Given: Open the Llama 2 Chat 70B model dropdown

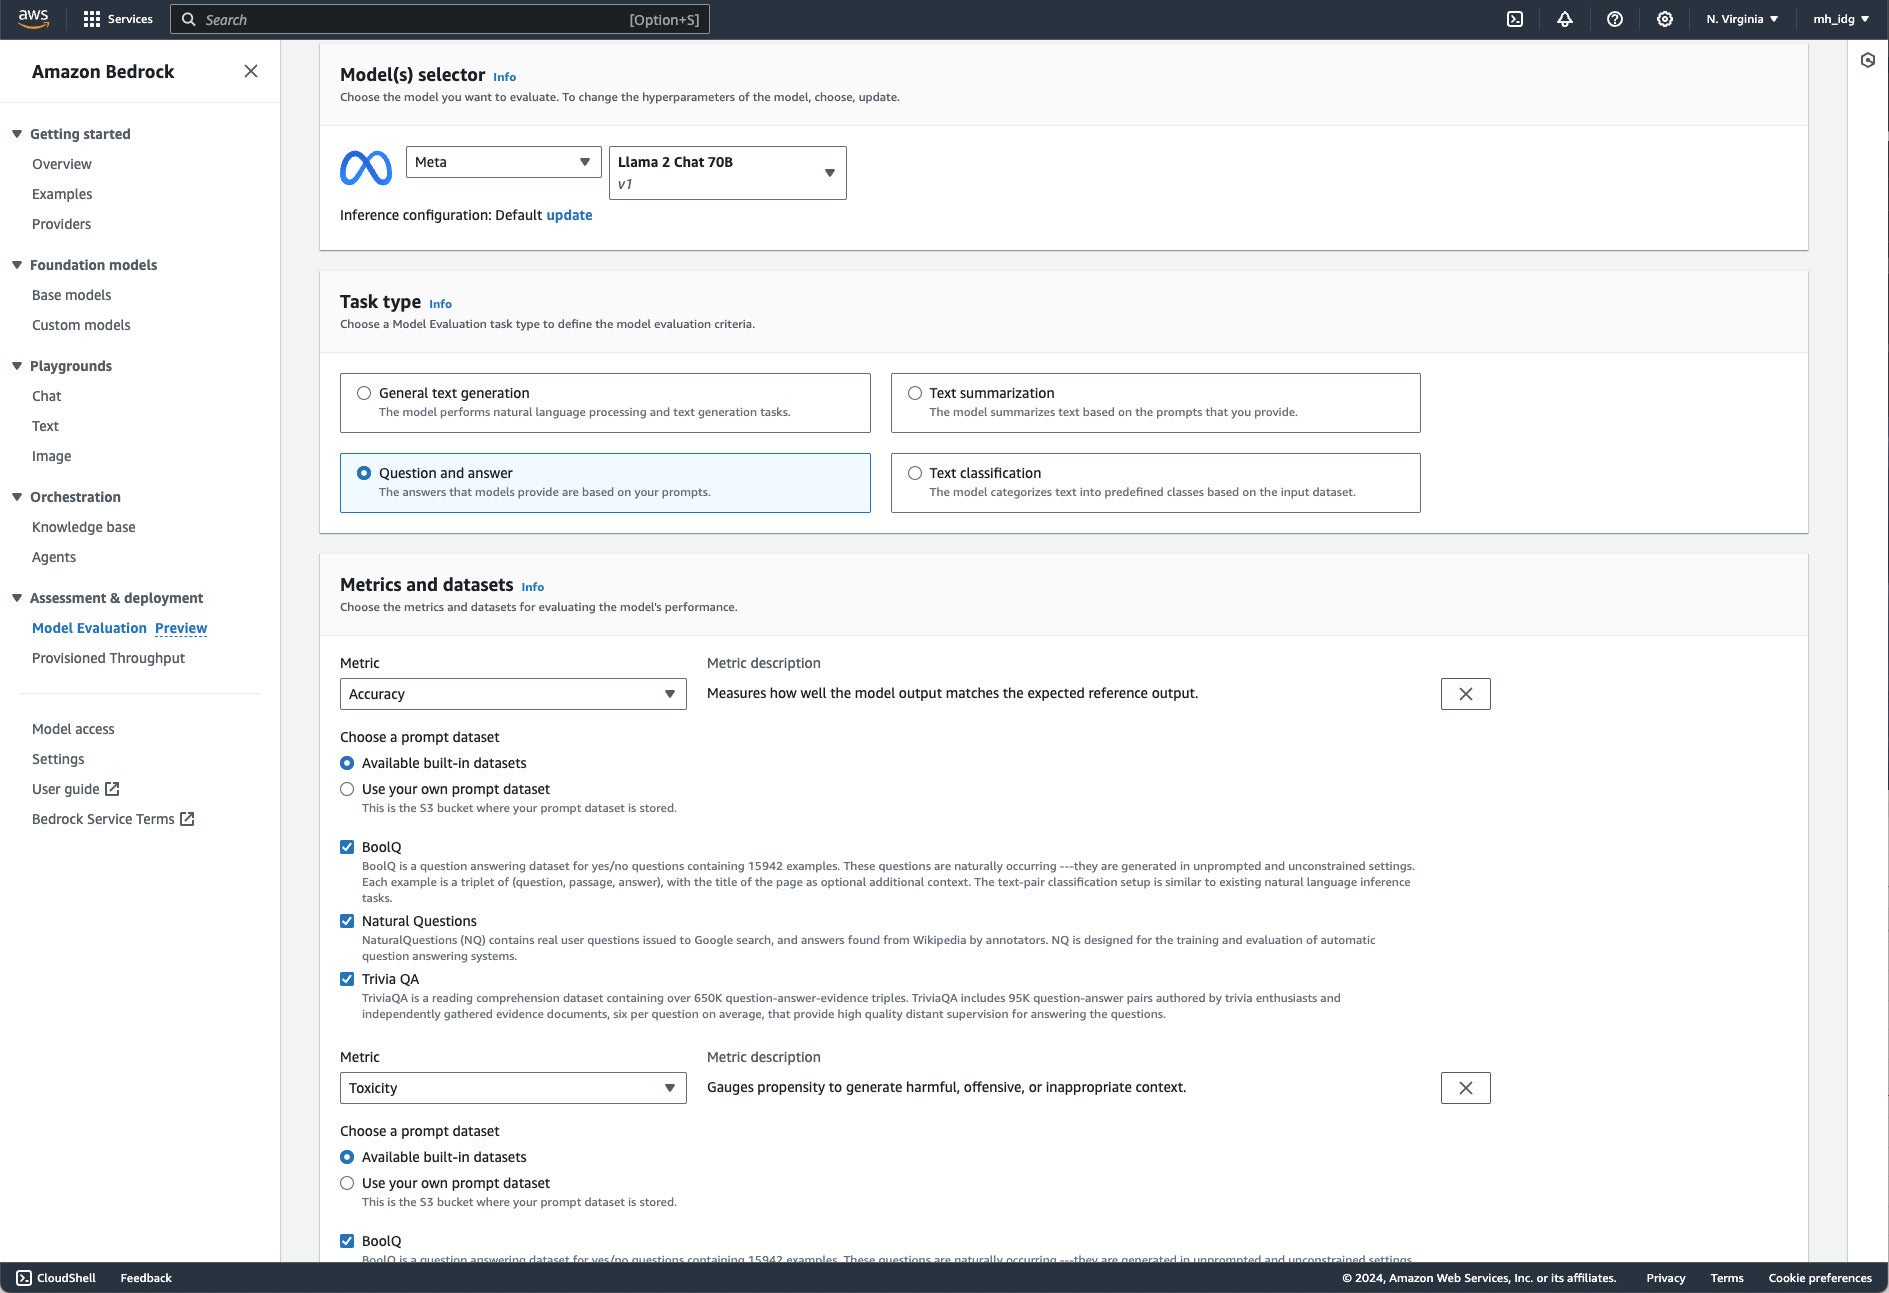Looking at the screenshot, I should 728,173.
